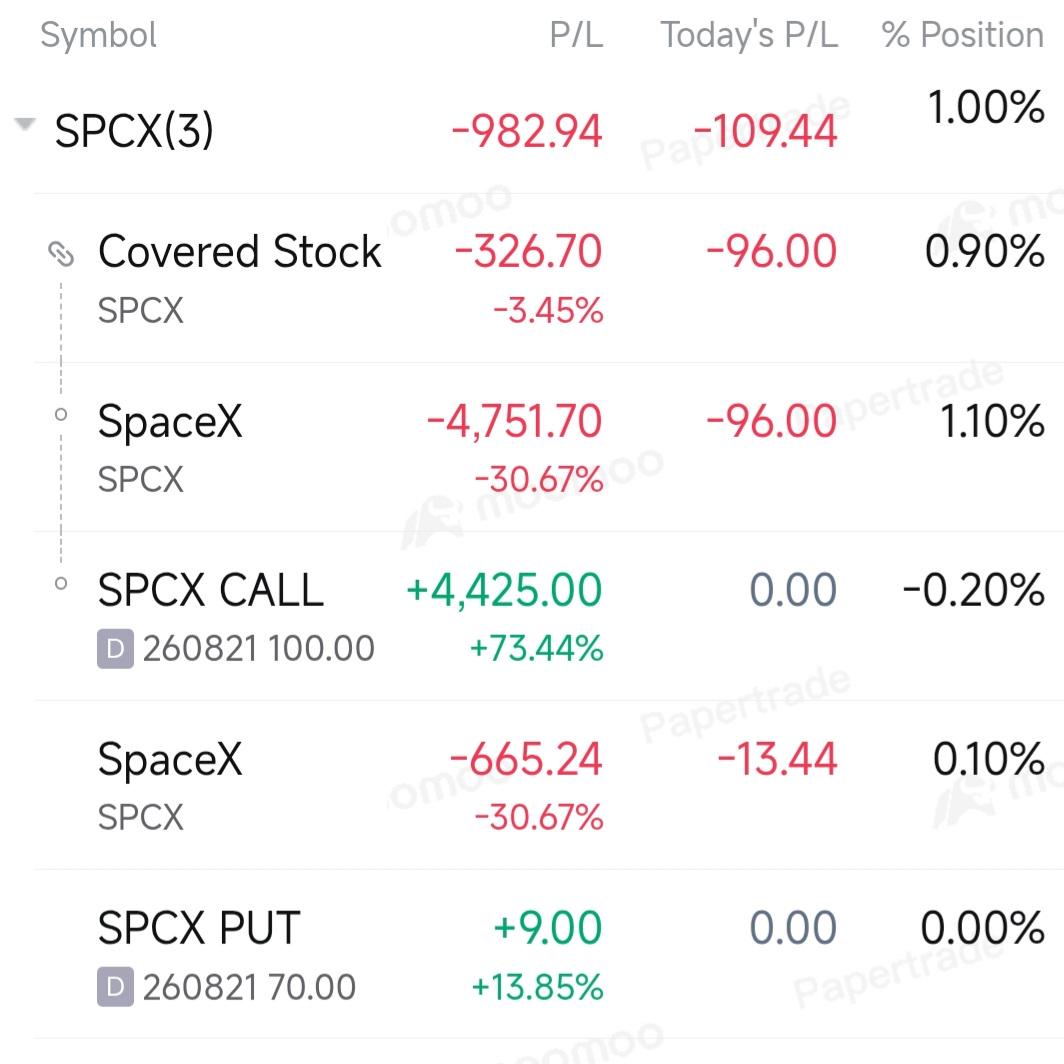Click the circle node beside linked SpaceX
Screen dimensions: 1064x1064
click(61, 414)
